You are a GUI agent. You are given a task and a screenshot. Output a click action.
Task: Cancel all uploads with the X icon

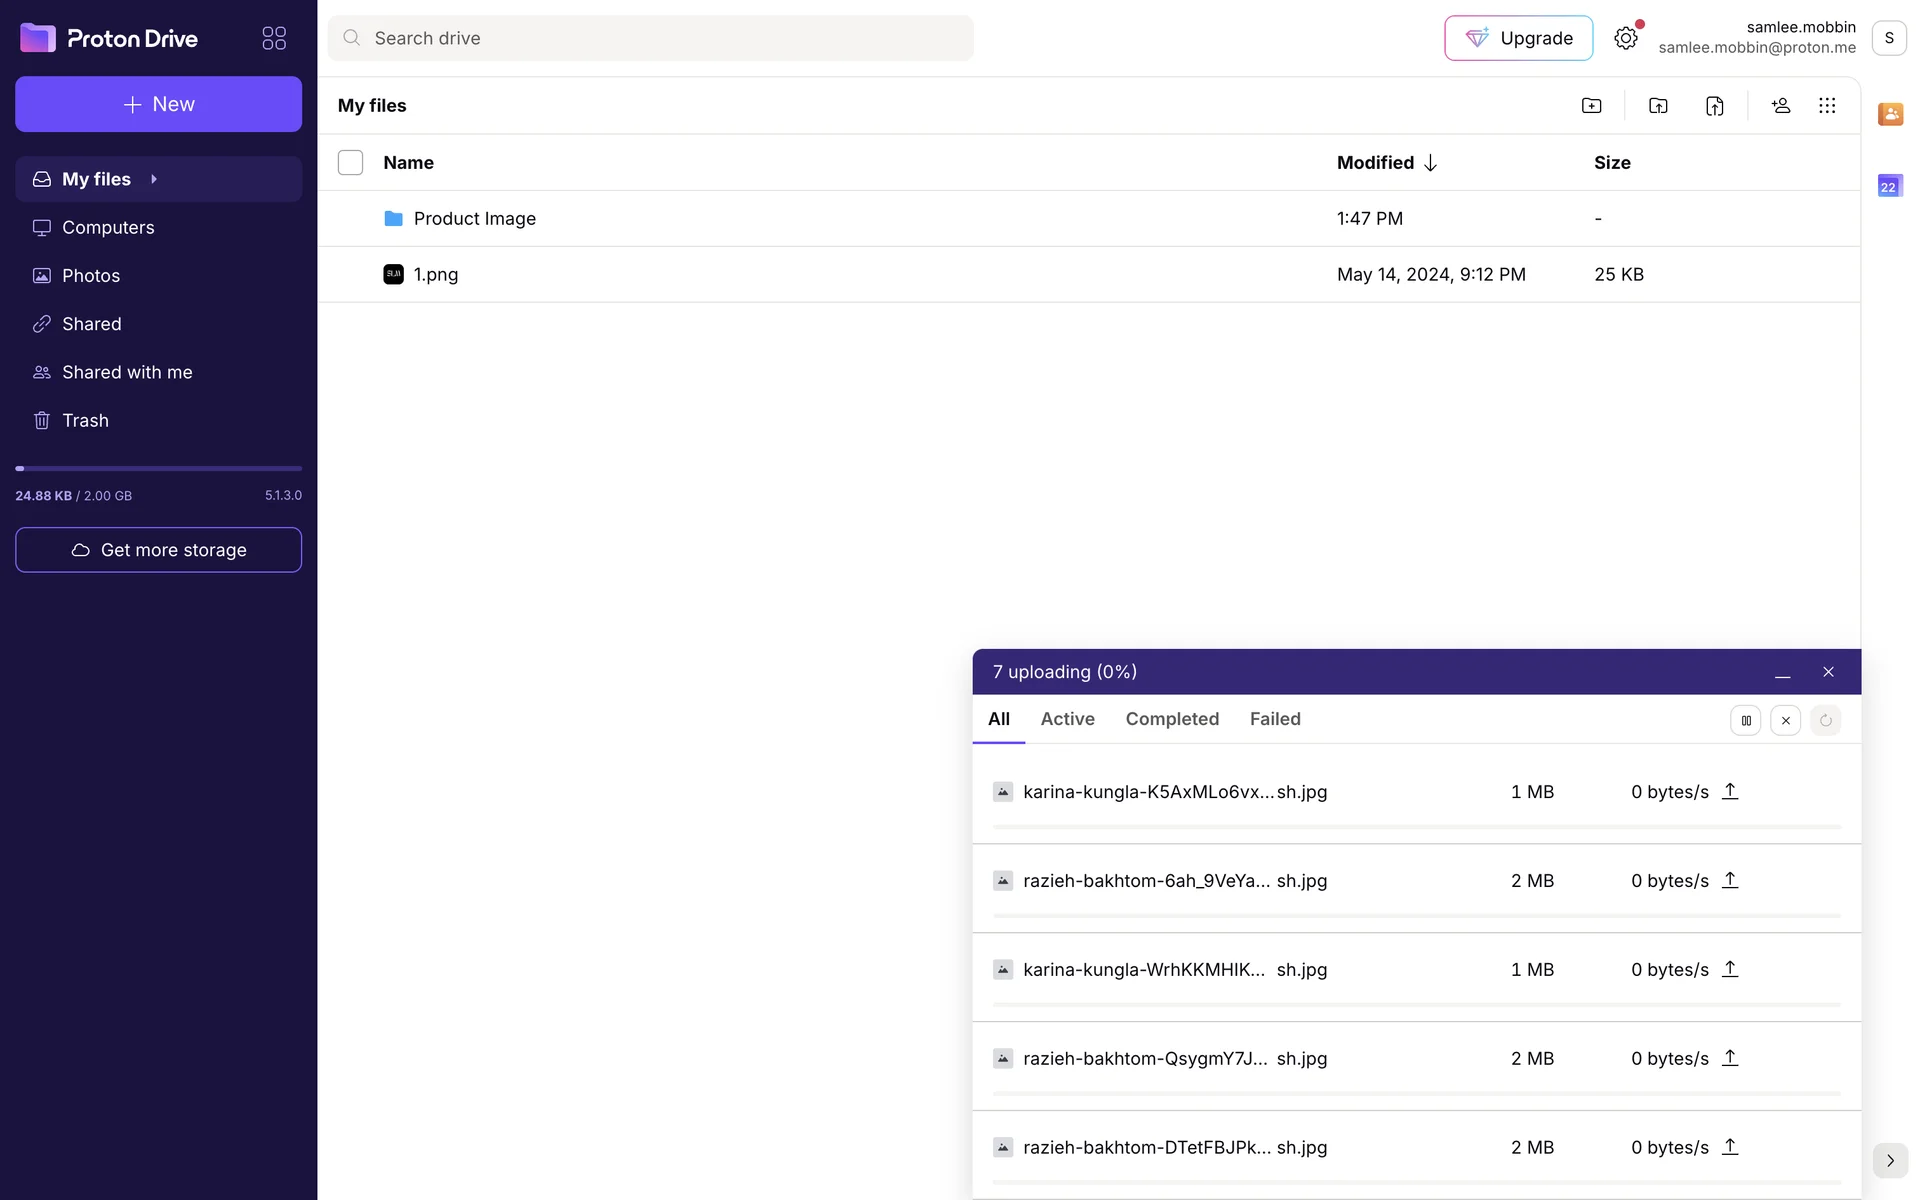click(x=1786, y=720)
